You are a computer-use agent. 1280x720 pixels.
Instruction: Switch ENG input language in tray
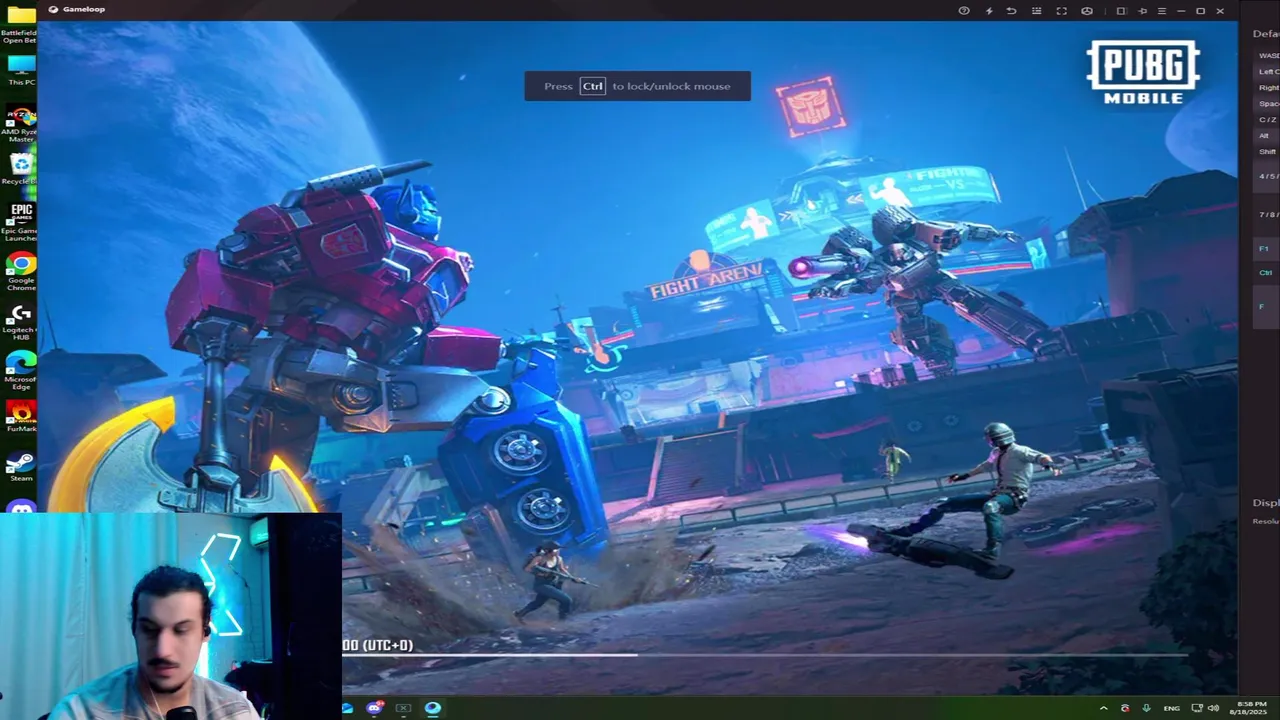click(x=1171, y=708)
